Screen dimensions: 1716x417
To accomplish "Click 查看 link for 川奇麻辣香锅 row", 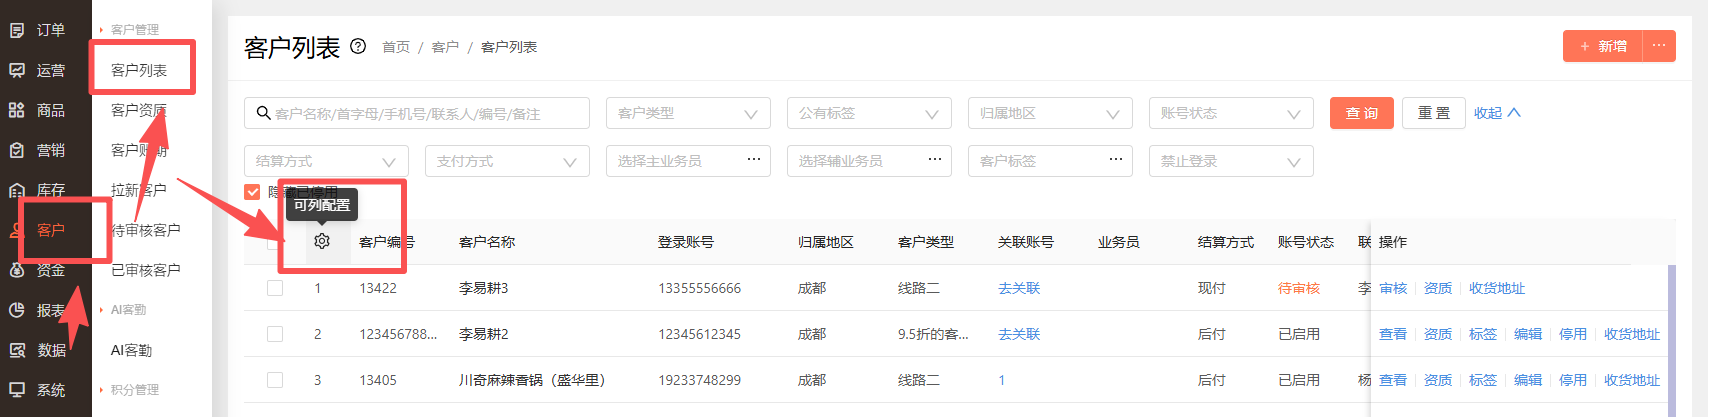I will [x=1393, y=380].
